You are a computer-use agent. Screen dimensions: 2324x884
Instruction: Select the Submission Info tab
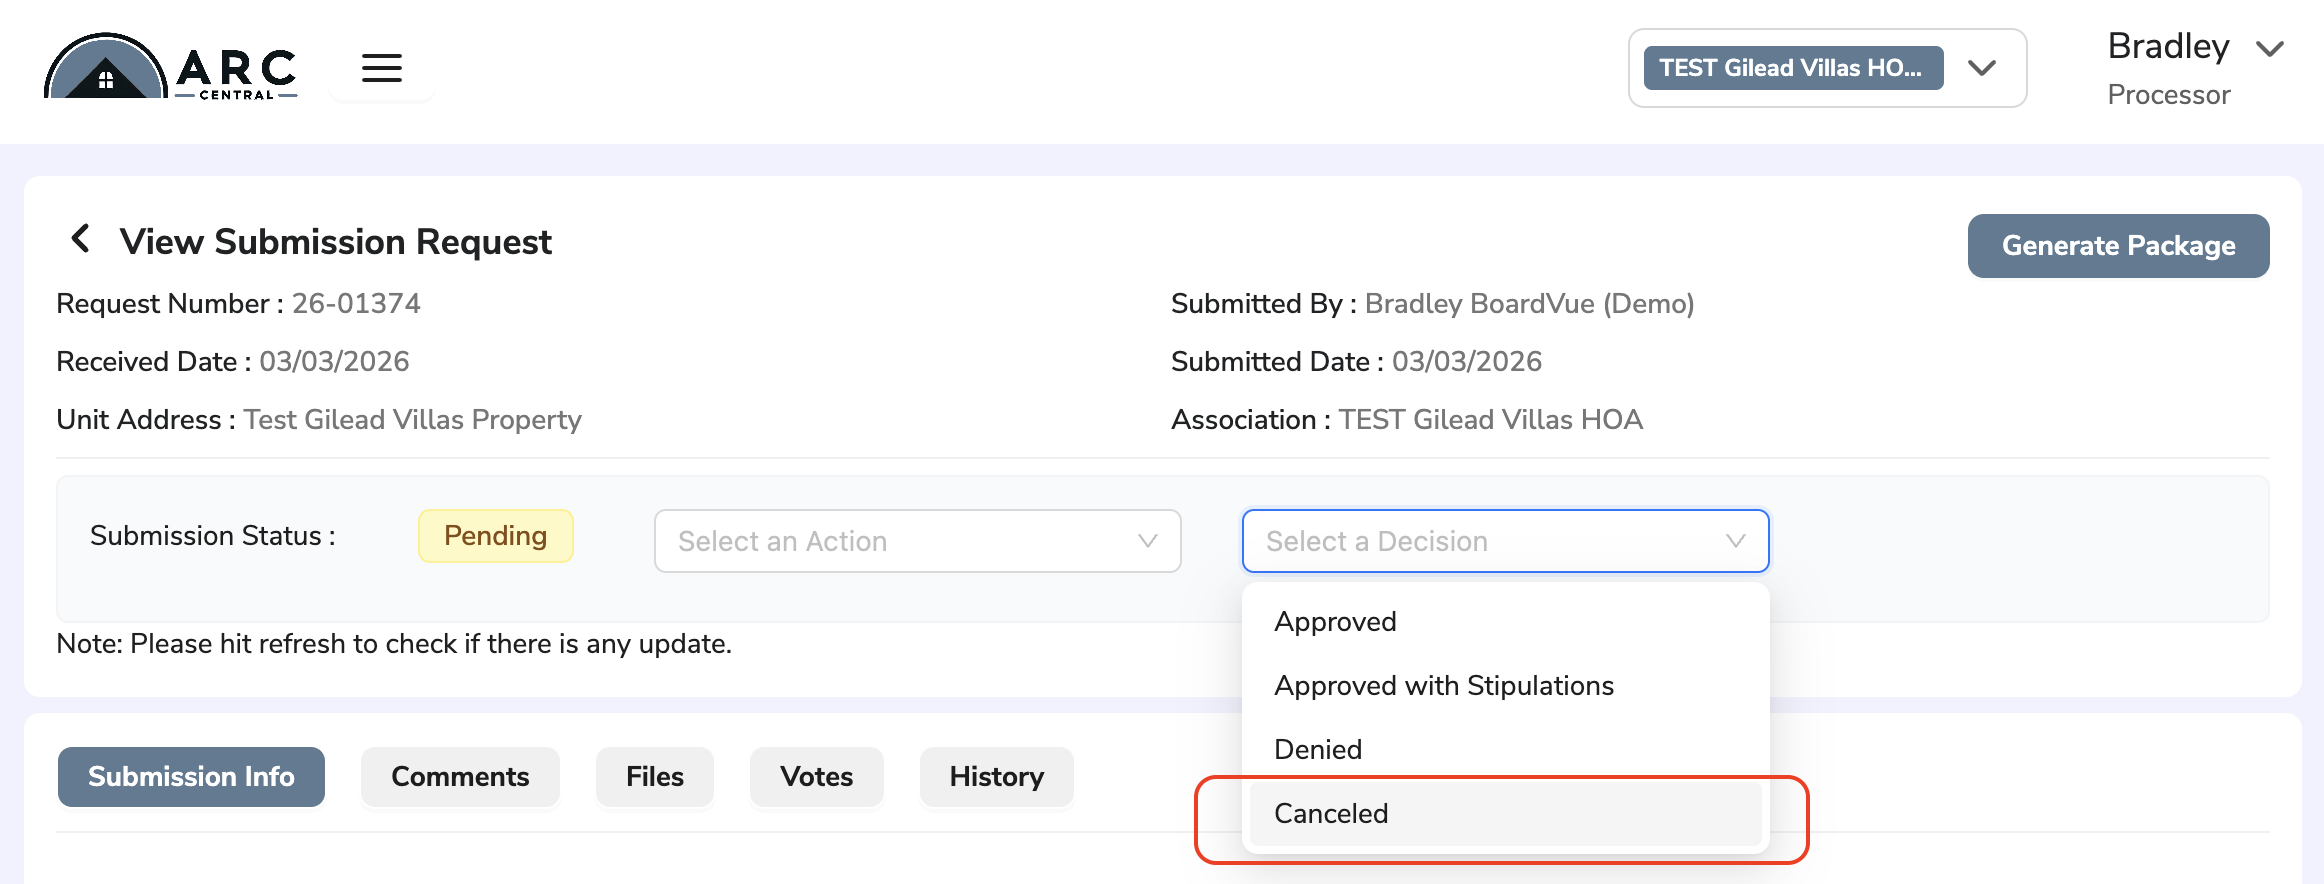(191, 777)
